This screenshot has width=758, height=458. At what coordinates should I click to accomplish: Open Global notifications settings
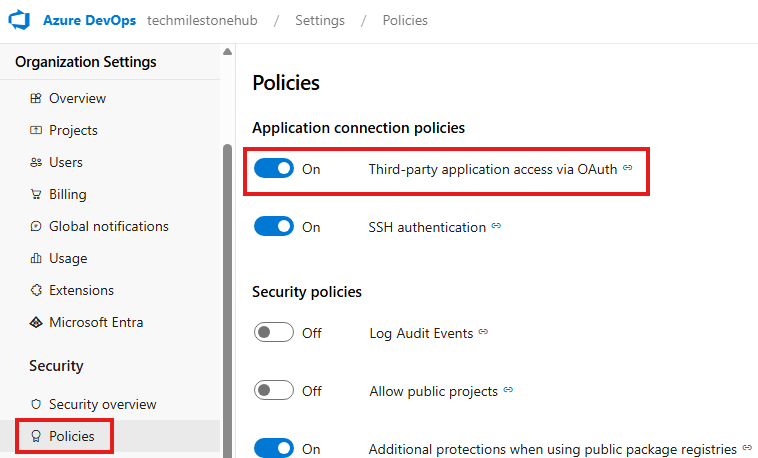coord(109,226)
